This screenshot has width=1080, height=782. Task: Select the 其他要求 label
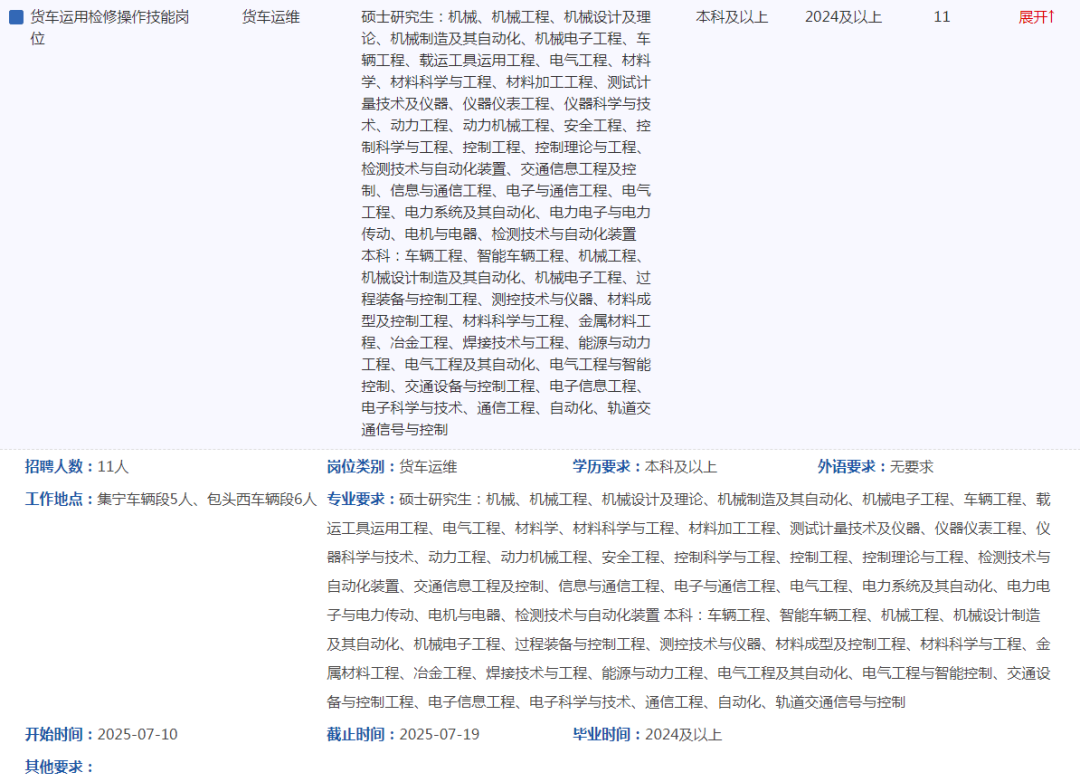tap(59, 767)
